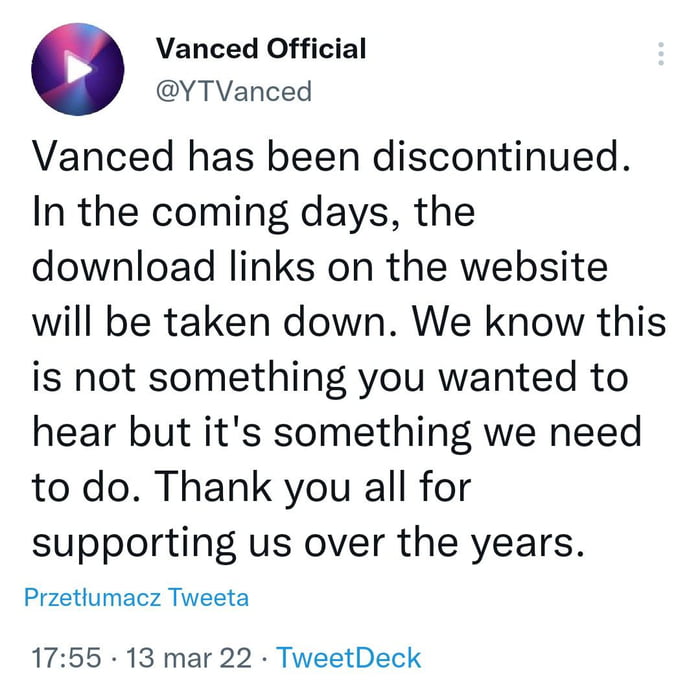Click the word 'website' in the tweet
700x698 pixels.
(541, 268)
